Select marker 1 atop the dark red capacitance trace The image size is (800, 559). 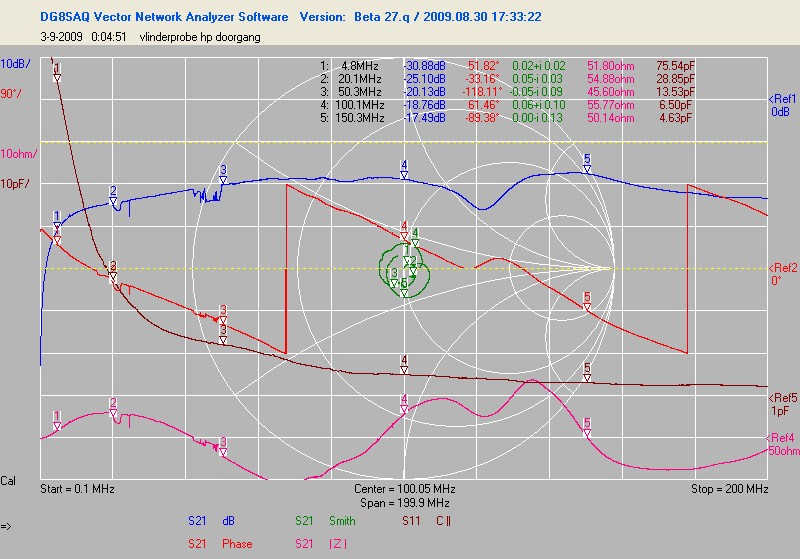[x=57, y=71]
